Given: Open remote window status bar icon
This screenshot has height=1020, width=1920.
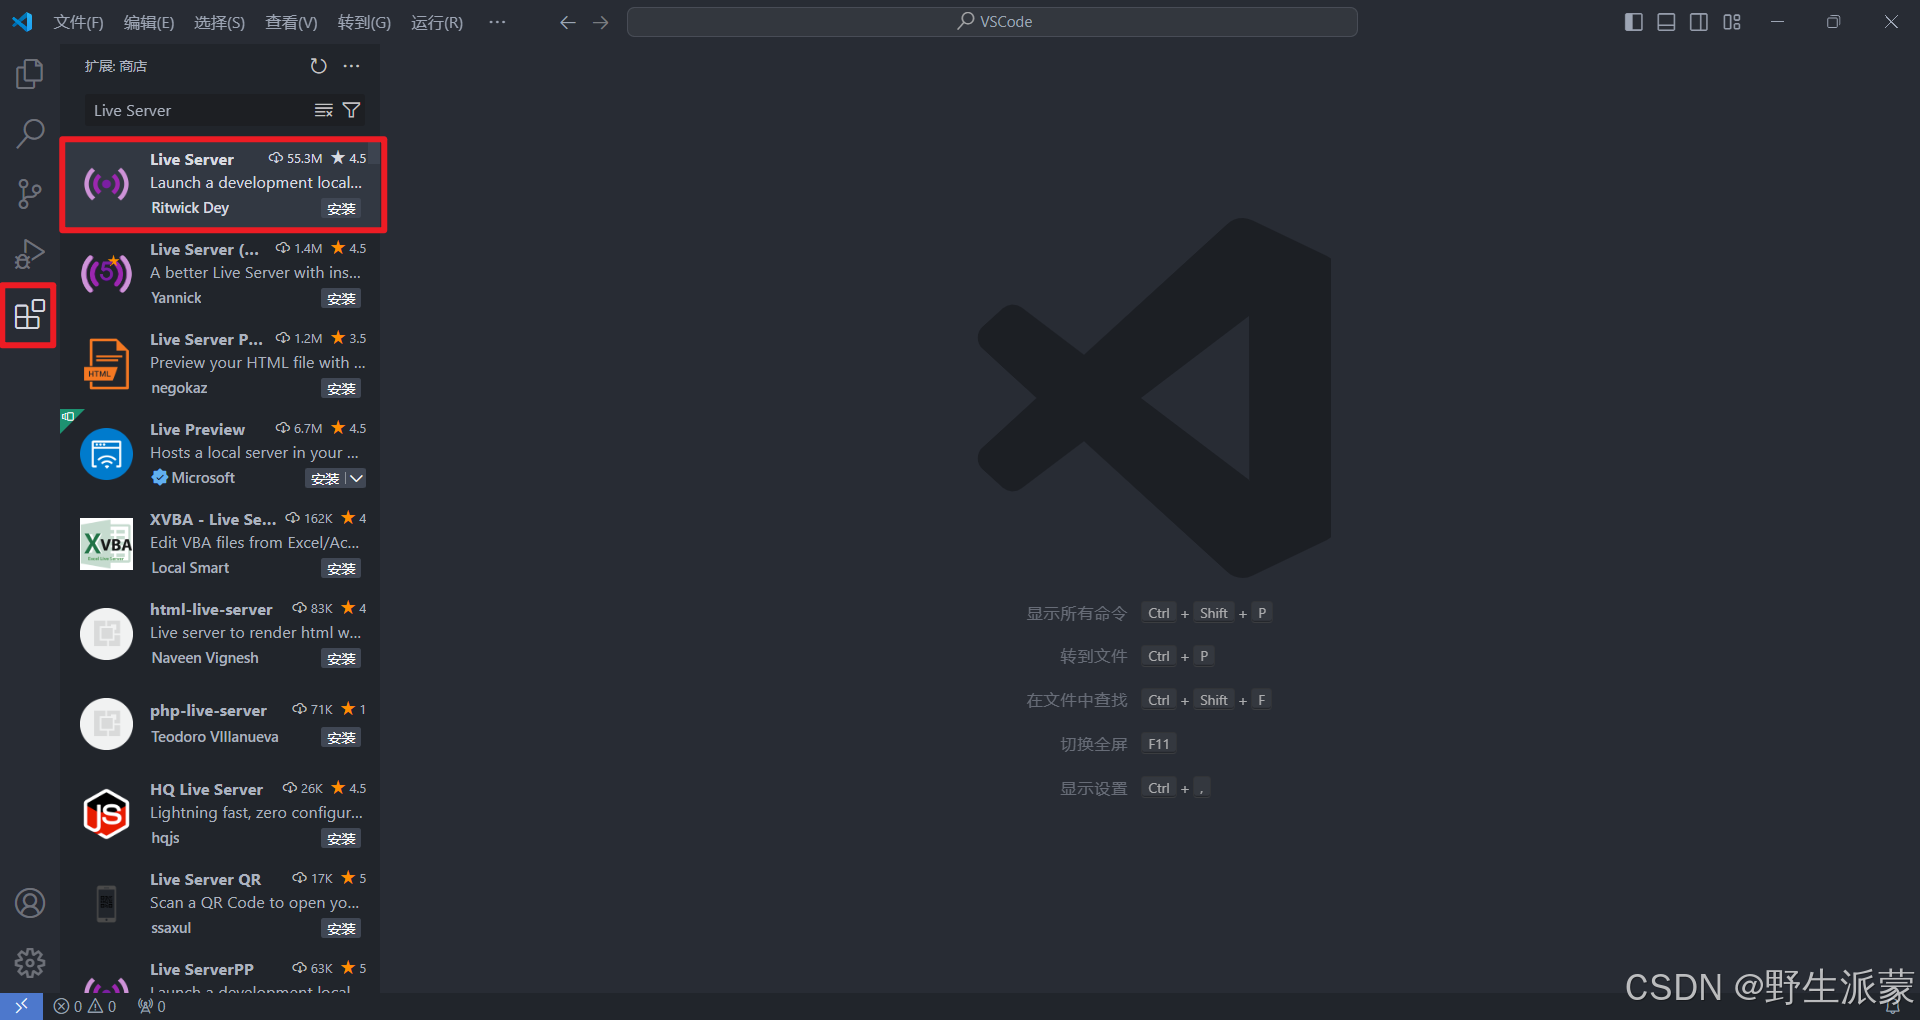Looking at the screenshot, I should coord(21,1006).
